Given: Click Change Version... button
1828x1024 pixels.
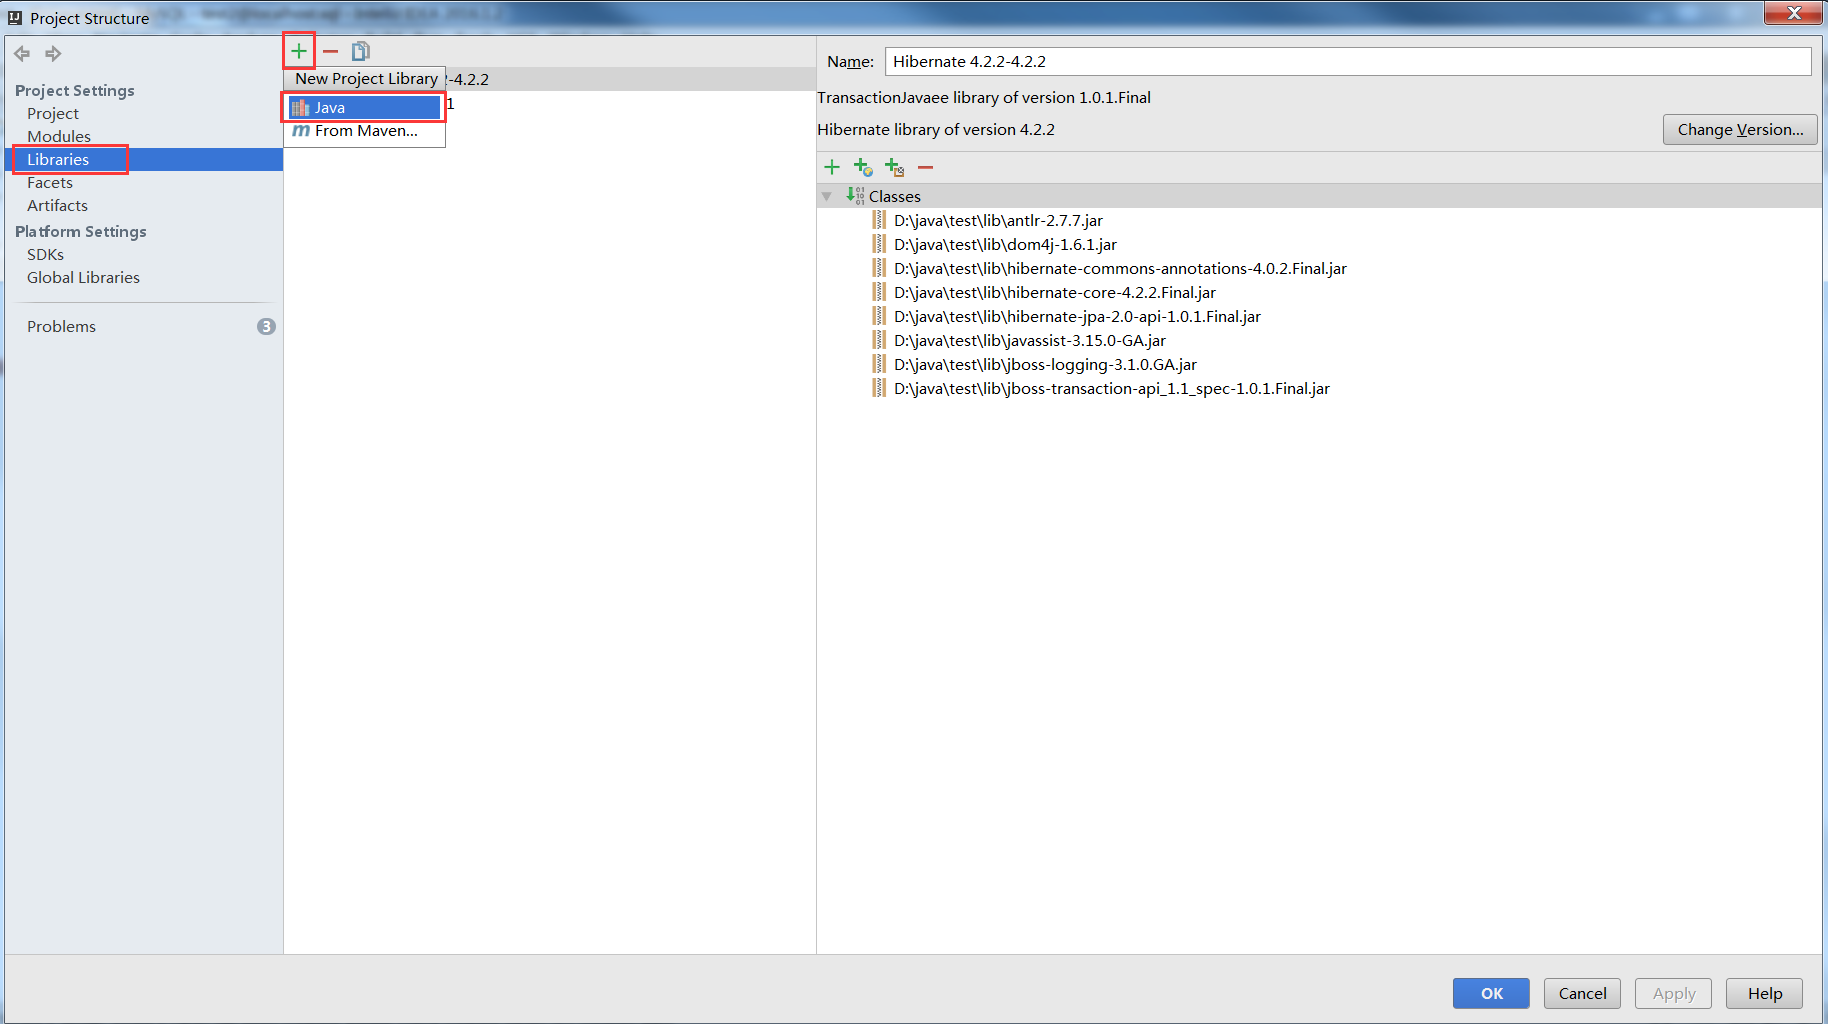Looking at the screenshot, I should coord(1740,129).
